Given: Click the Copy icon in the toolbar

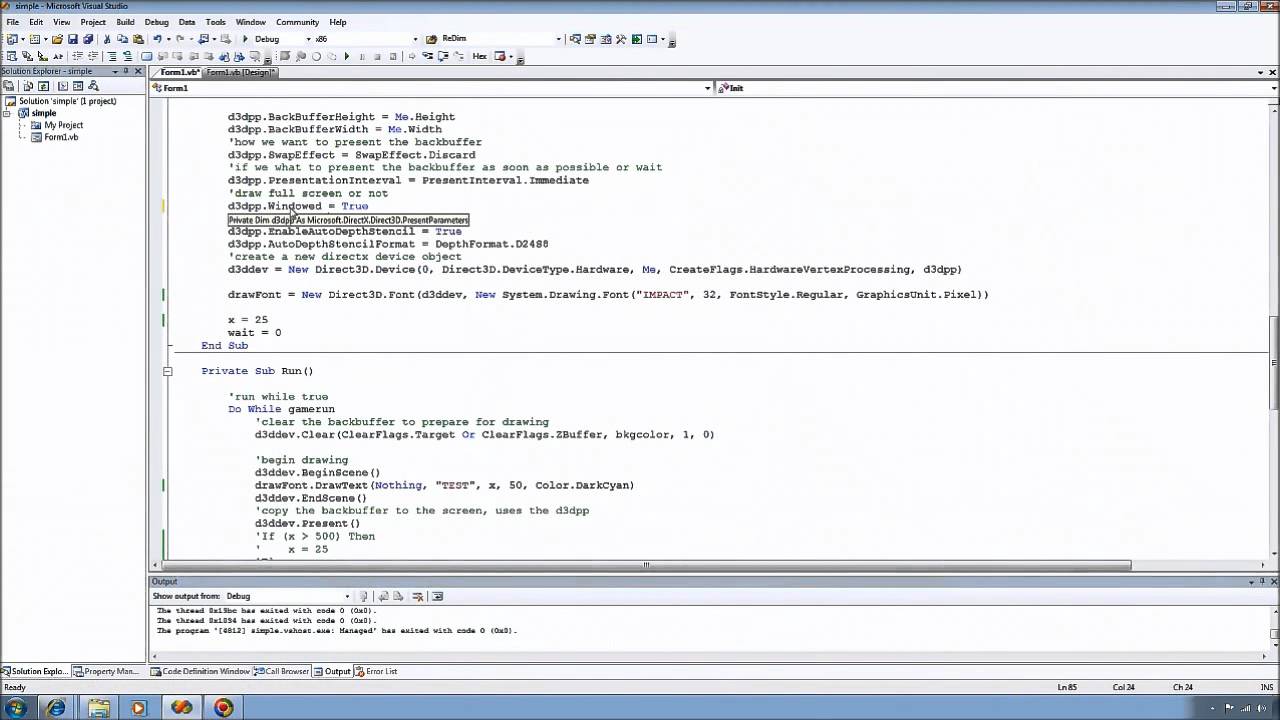Looking at the screenshot, I should (x=122, y=39).
